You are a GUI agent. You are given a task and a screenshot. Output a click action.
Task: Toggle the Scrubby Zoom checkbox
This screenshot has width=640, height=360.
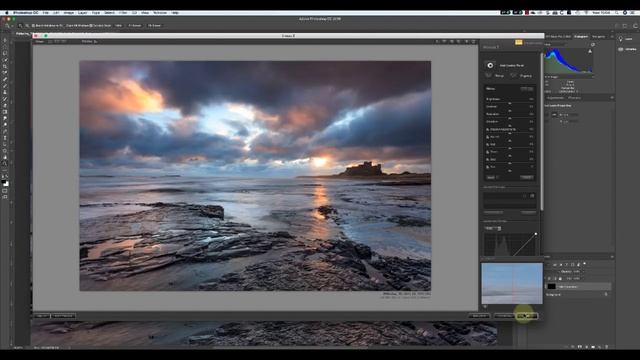tap(91, 26)
